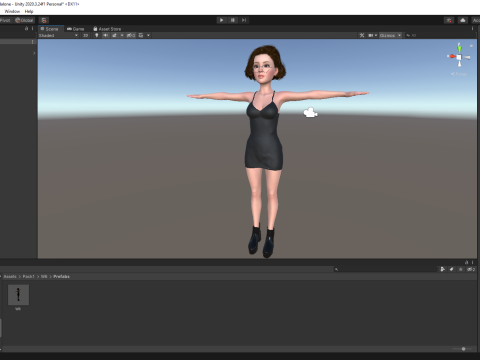Screen dimensions: 480x360
Task: Open the Gizmos dropdown
Action: tap(391, 35)
